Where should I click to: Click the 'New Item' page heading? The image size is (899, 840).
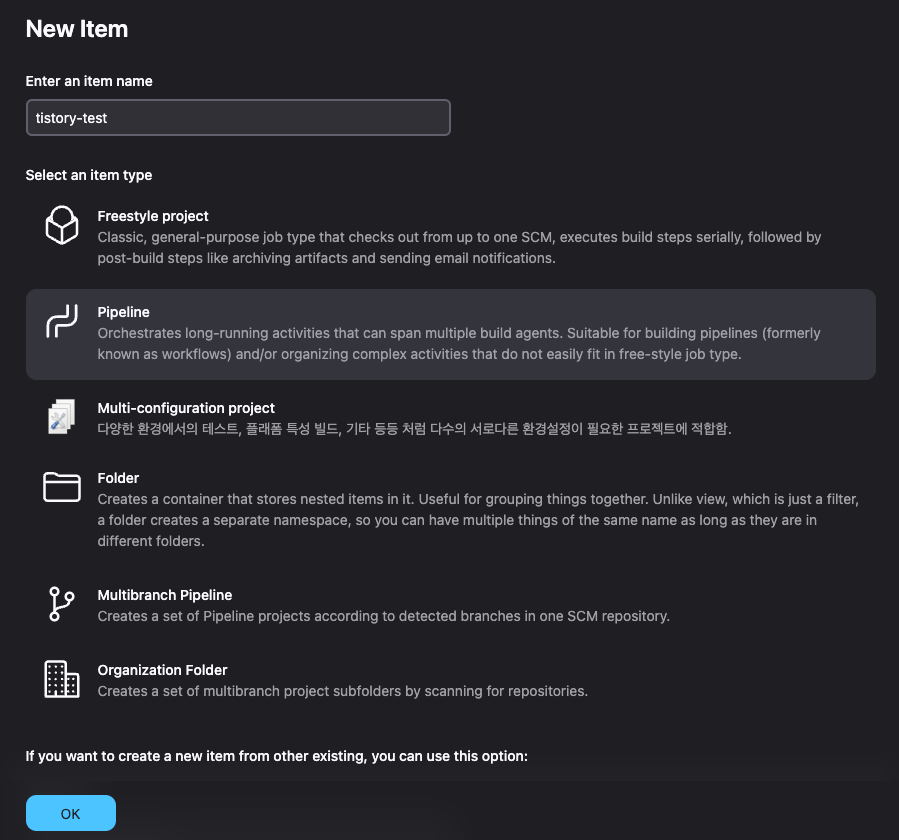[77, 29]
